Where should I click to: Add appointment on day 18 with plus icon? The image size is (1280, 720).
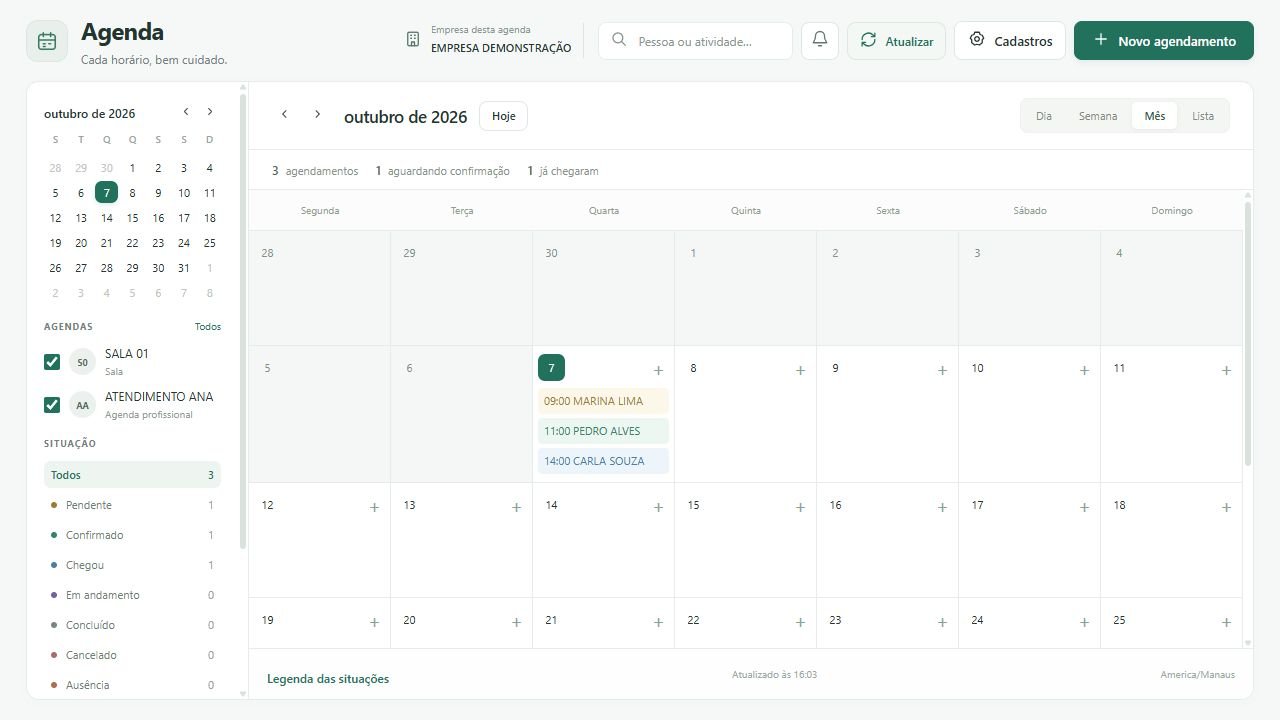(1226, 507)
